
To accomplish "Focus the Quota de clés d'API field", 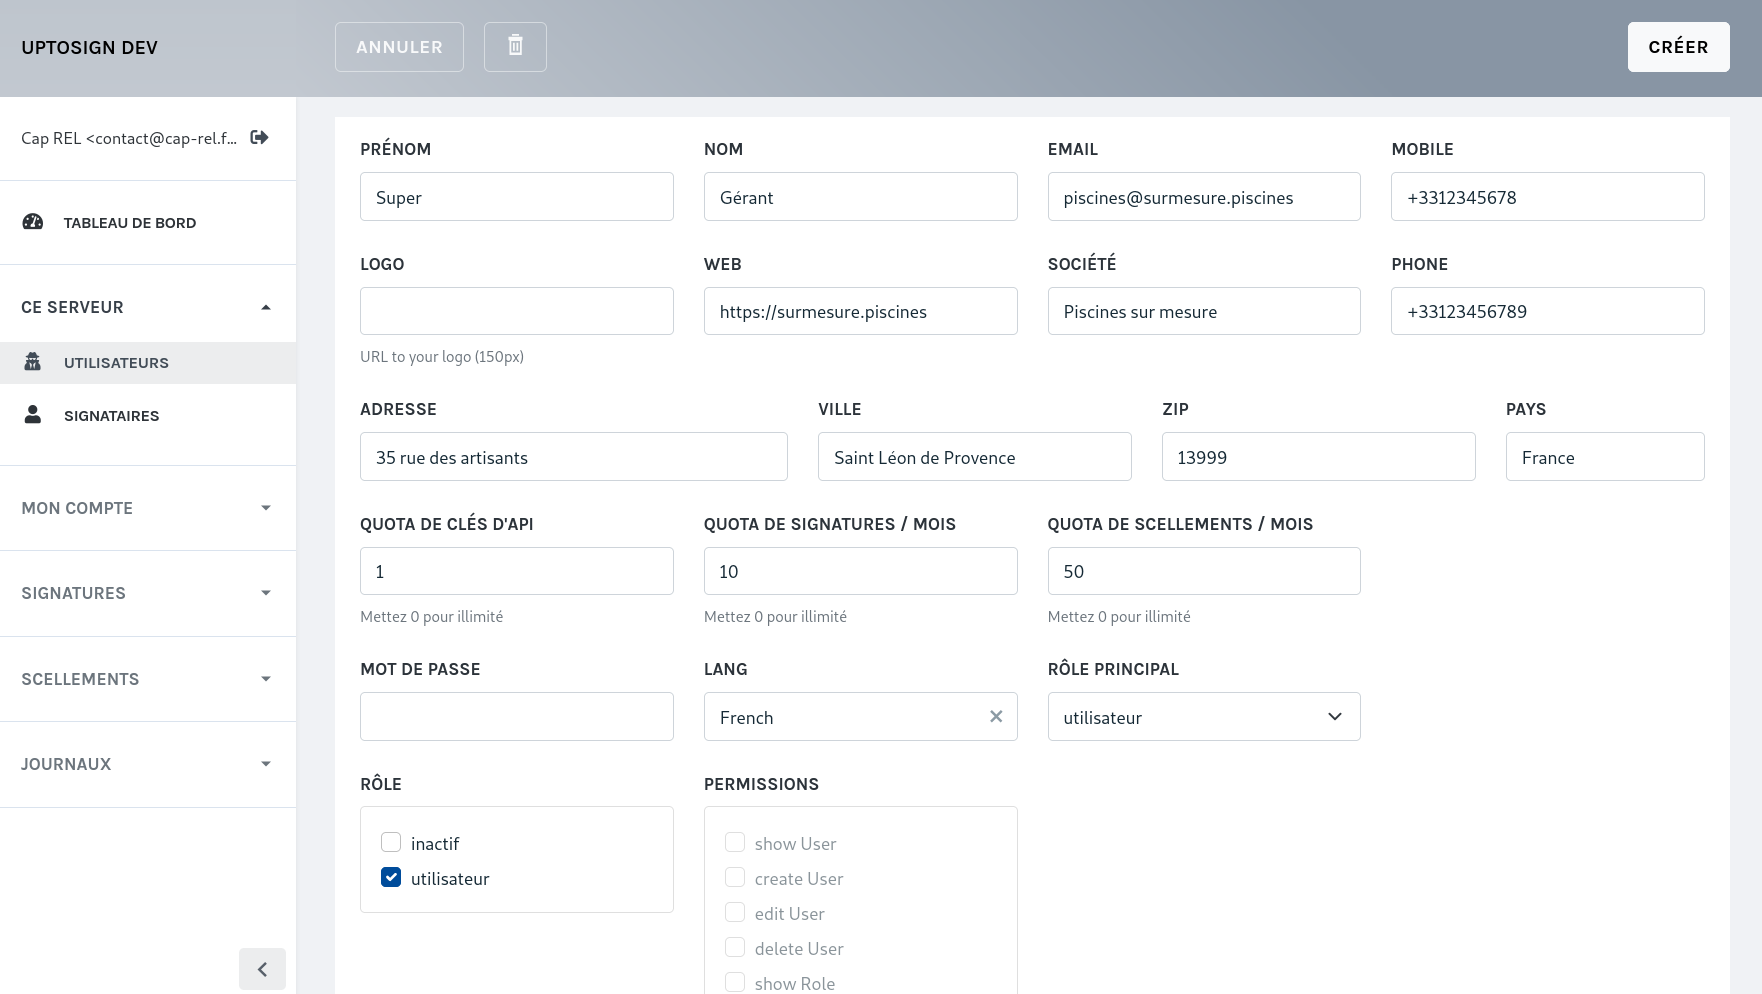I will [517, 571].
